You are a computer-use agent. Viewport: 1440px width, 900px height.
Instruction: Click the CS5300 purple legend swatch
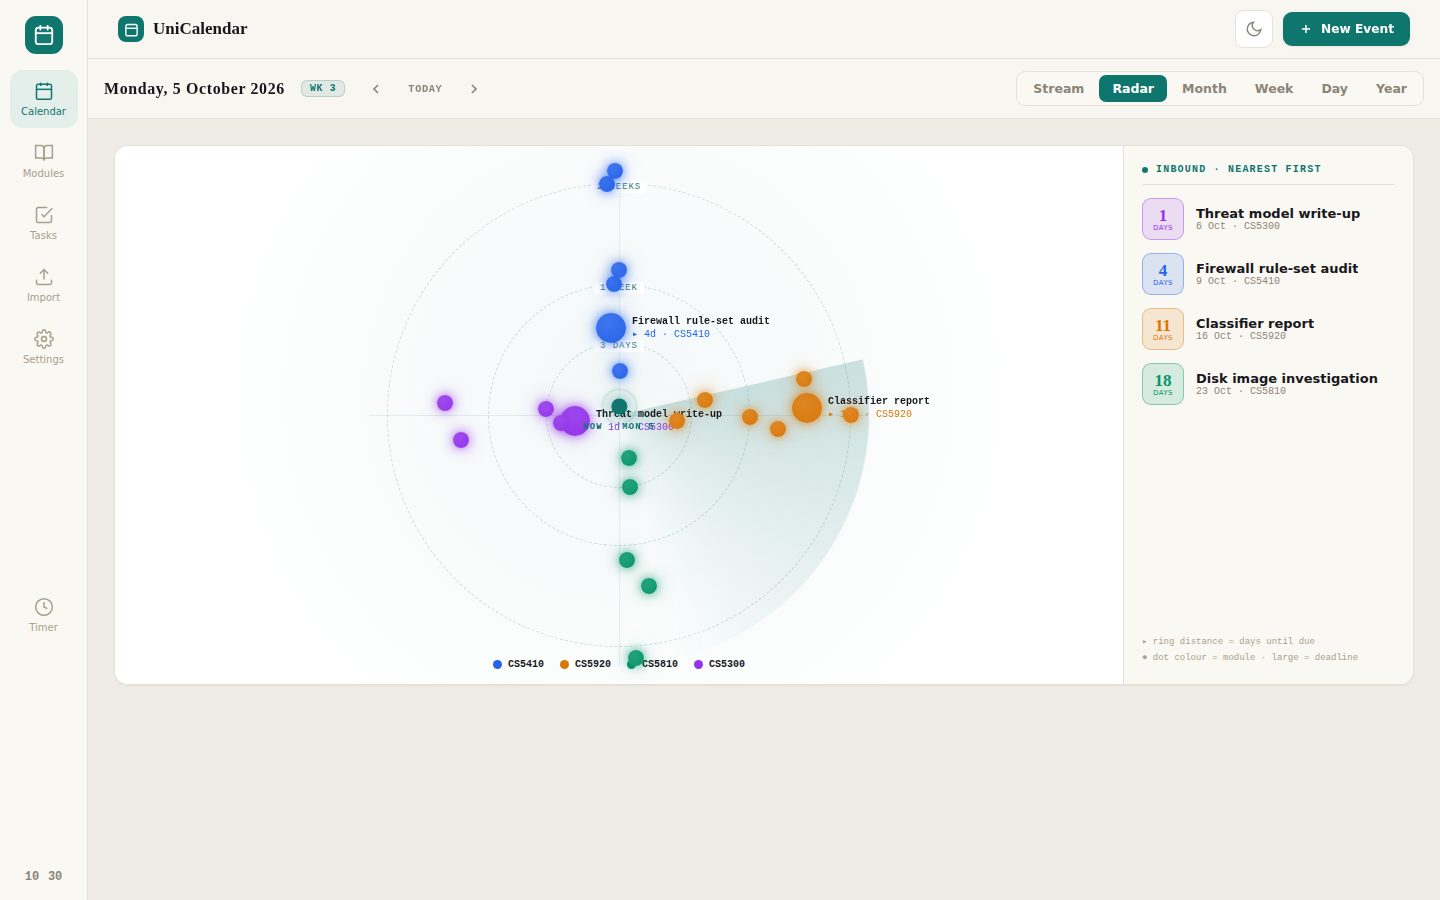(698, 664)
